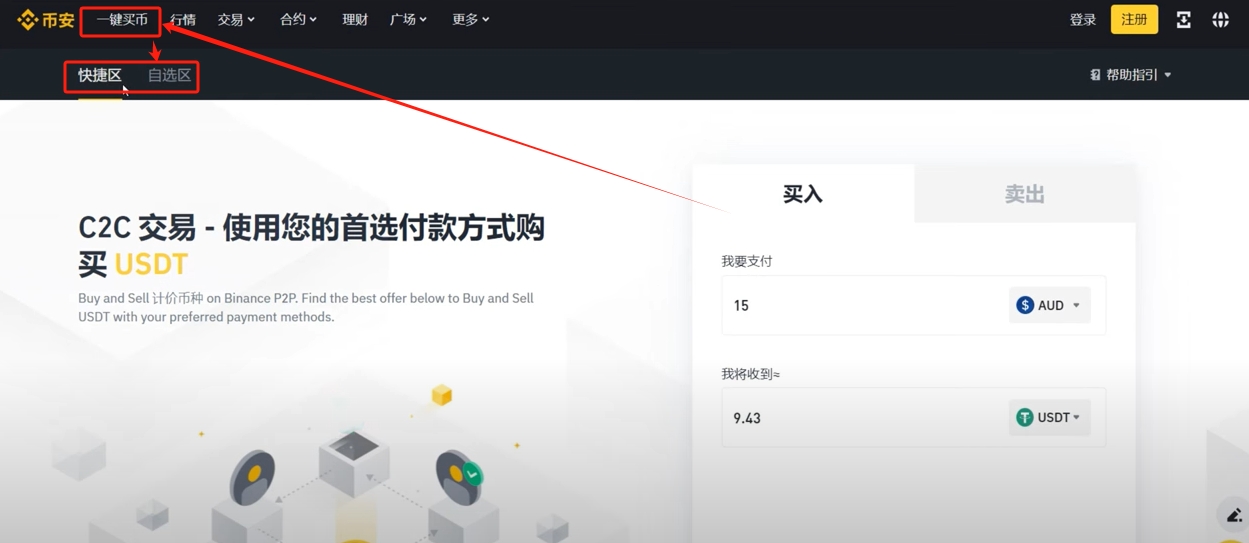Click the AUD dollar currency icon

click(x=1025, y=305)
